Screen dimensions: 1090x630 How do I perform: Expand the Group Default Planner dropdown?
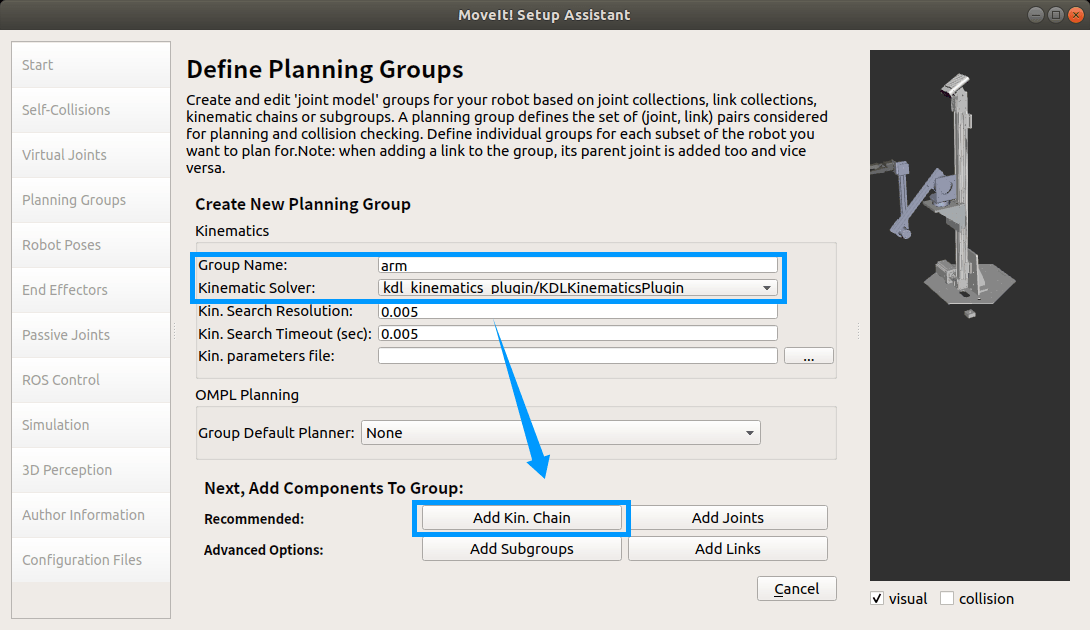tap(560, 433)
